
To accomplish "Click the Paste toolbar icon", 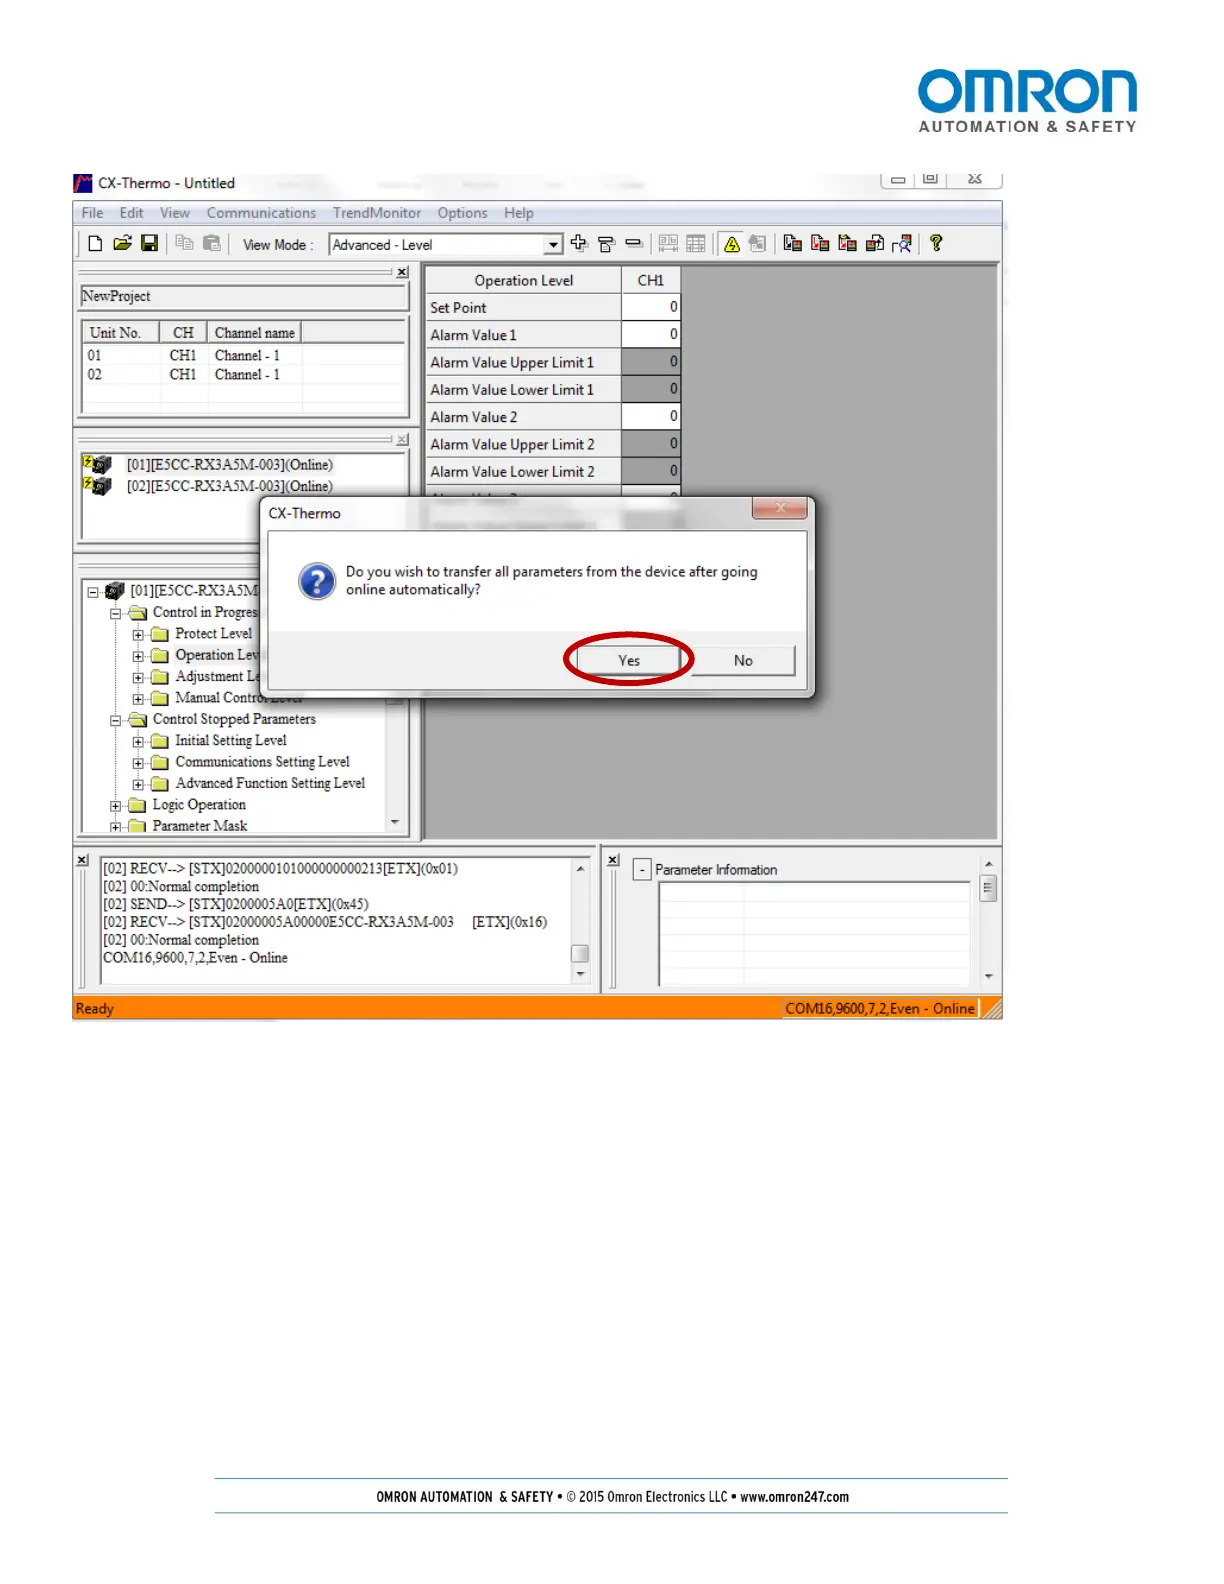I will (211, 243).
